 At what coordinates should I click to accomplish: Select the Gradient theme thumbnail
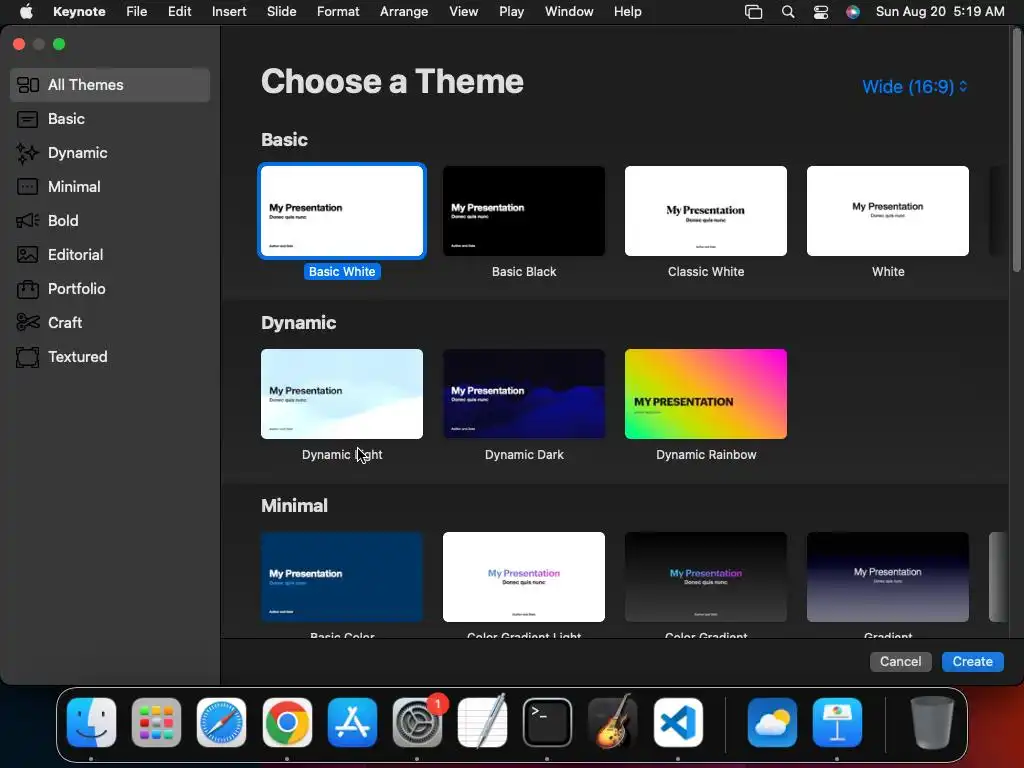point(888,577)
